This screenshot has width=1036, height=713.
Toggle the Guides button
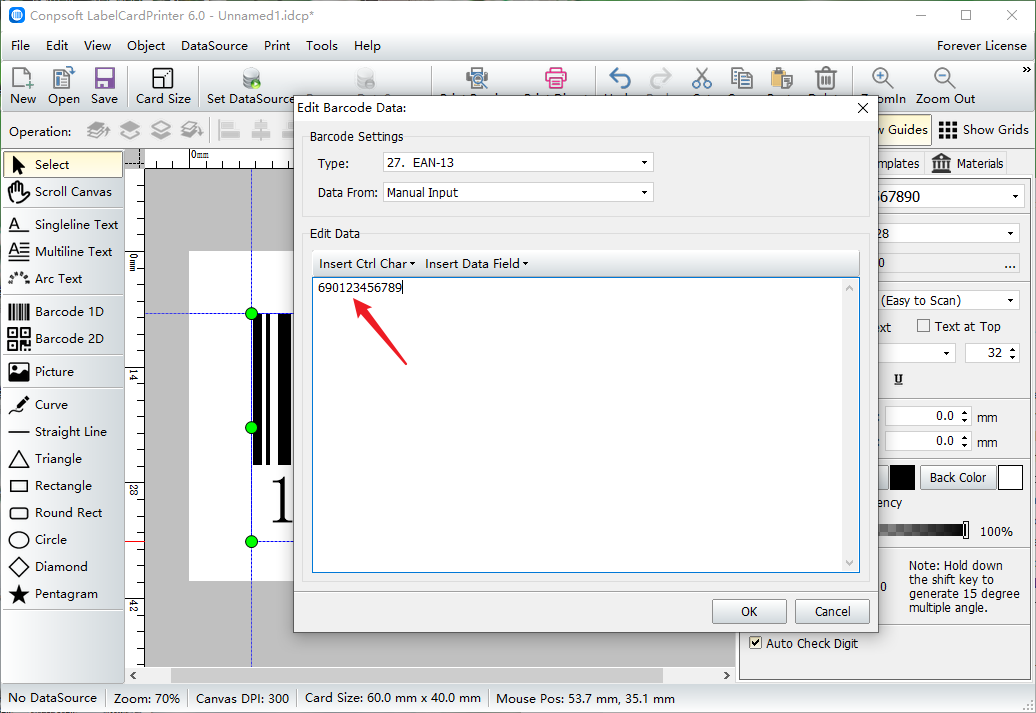coord(903,130)
